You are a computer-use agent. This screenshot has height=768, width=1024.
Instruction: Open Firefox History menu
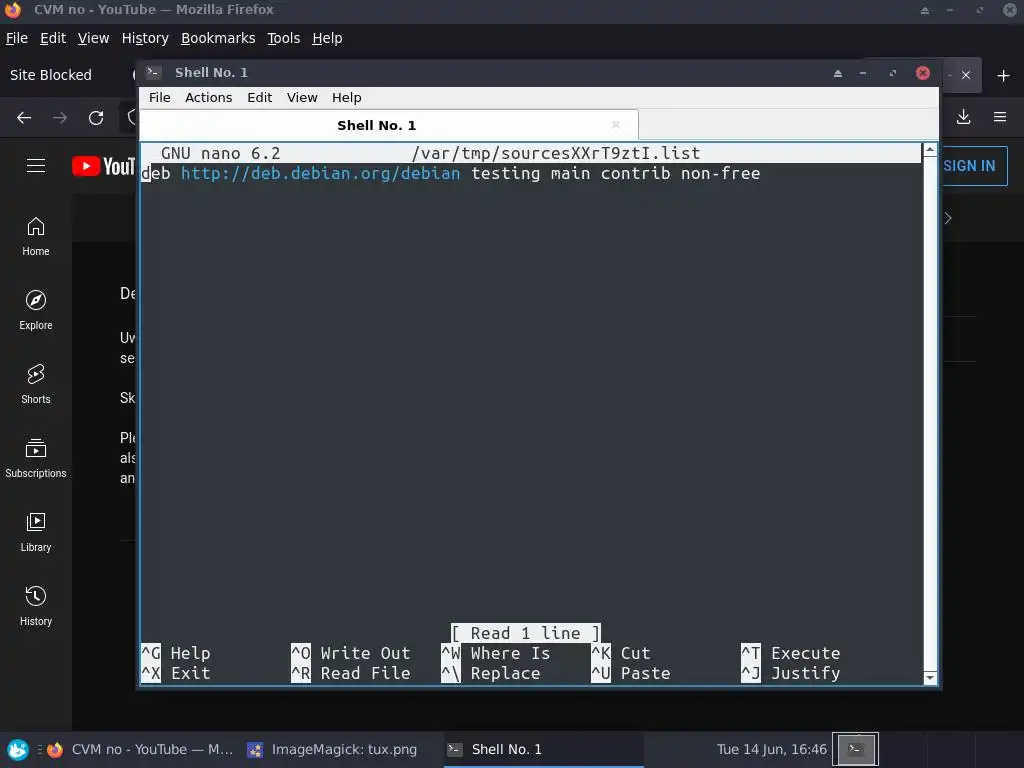pos(145,39)
